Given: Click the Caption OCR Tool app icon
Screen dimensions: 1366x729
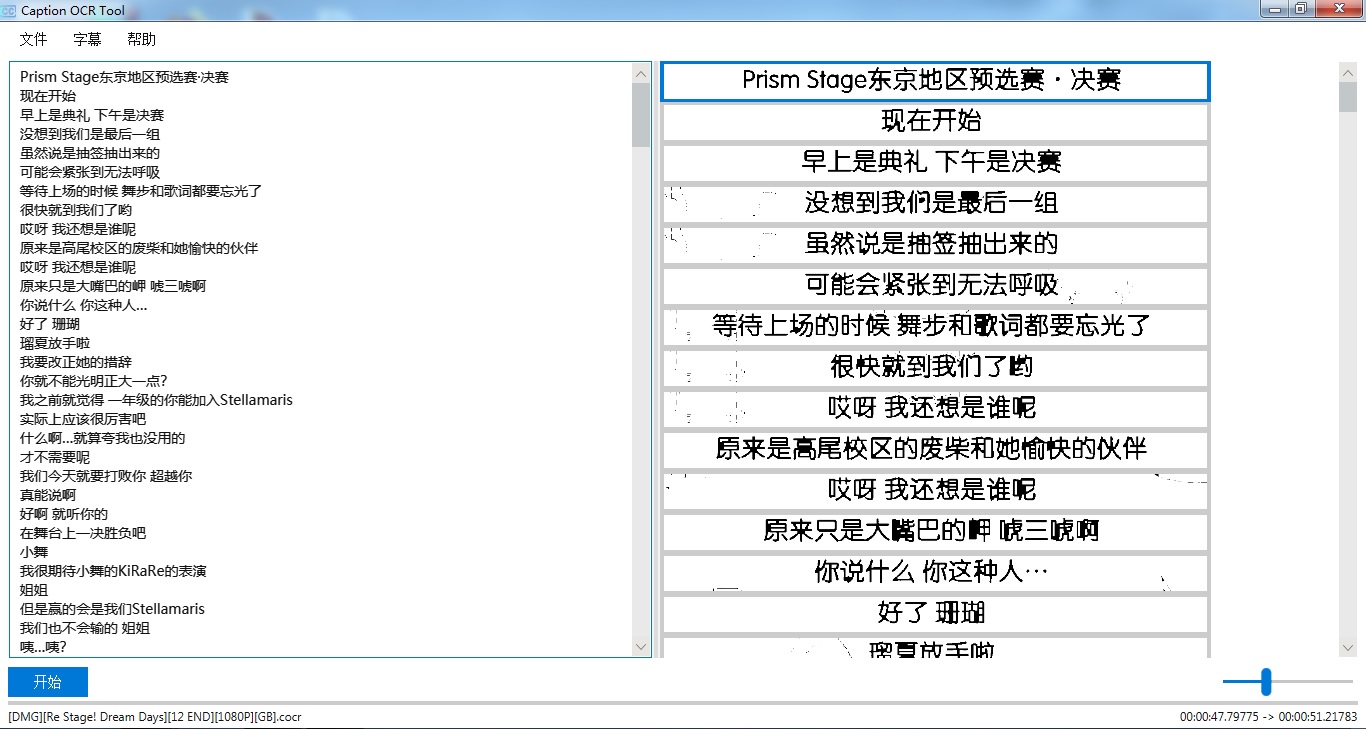Looking at the screenshot, I should [x=10, y=9].
